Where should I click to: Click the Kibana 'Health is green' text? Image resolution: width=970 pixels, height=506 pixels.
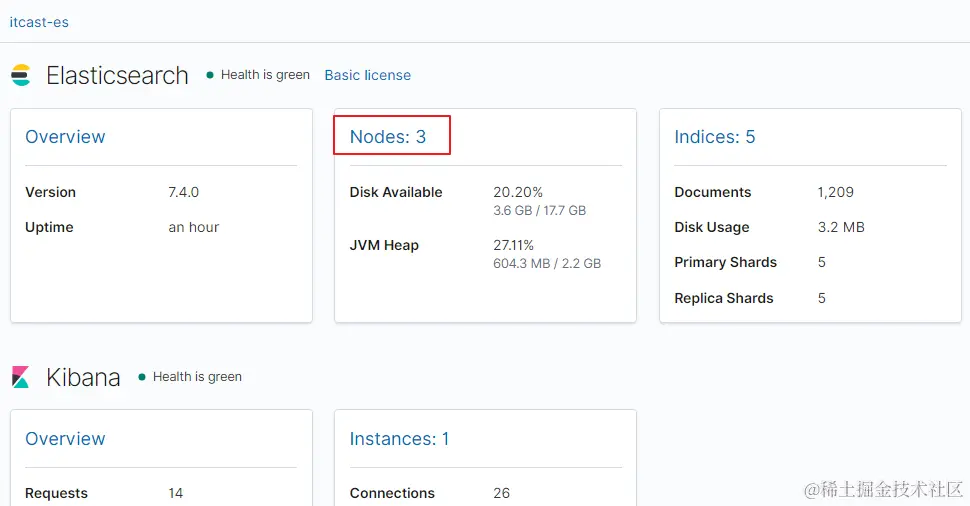197,377
